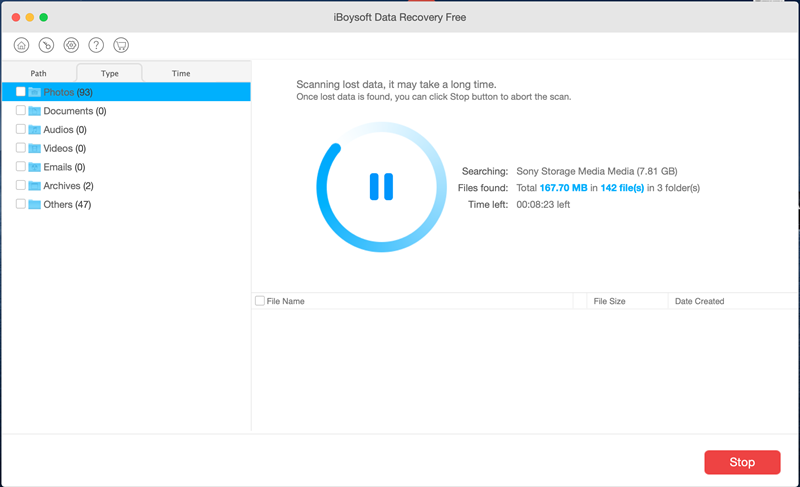The width and height of the screenshot is (800, 487).
Task: Click the 167.70 MB total size text
Action: [x=563, y=188]
